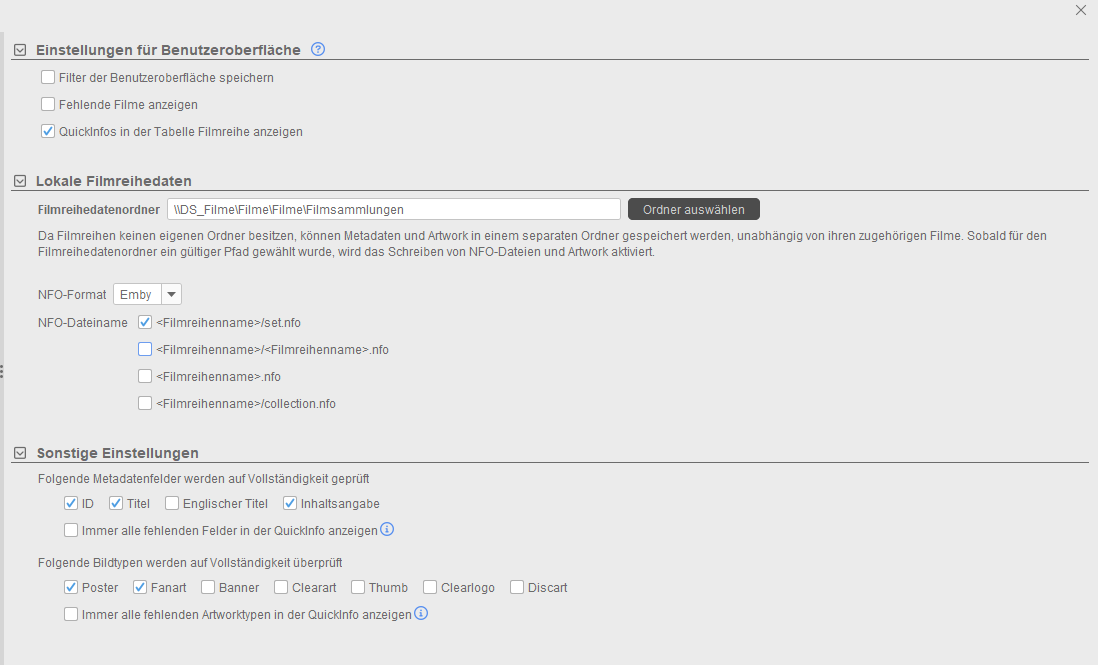
Task: Enable Filter der Benutzeroberfläche speichern
Action: [47, 76]
